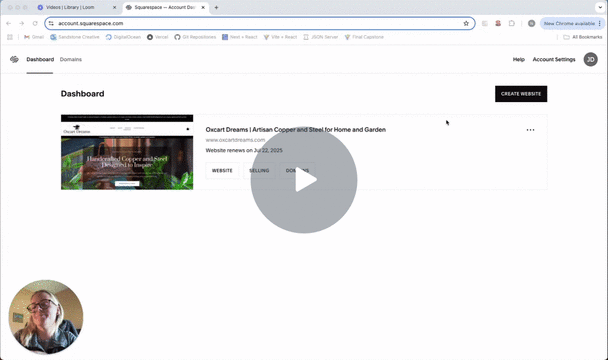Click the Squarespace logo icon
The width and height of the screenshot is (608, 360).
(14, 59)
